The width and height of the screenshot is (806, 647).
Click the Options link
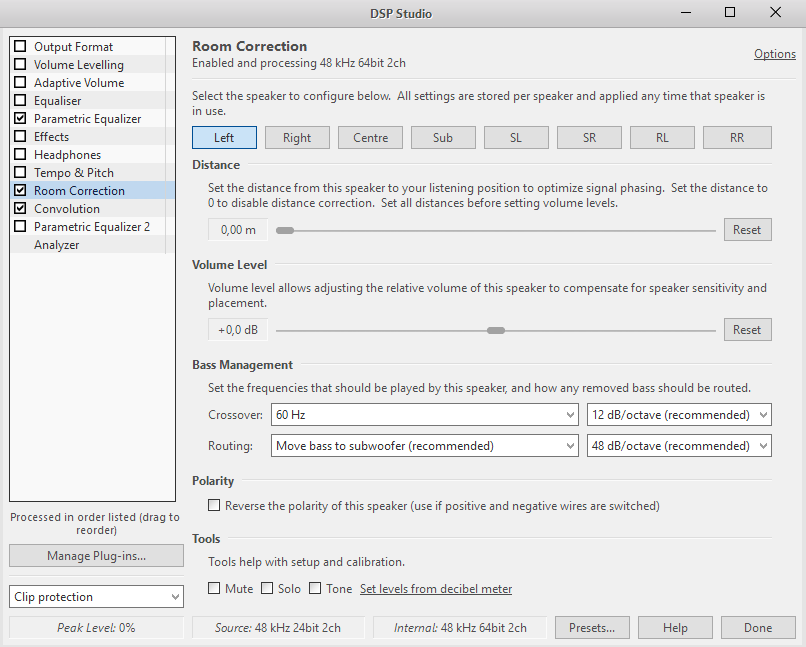(x=775, y=54)
